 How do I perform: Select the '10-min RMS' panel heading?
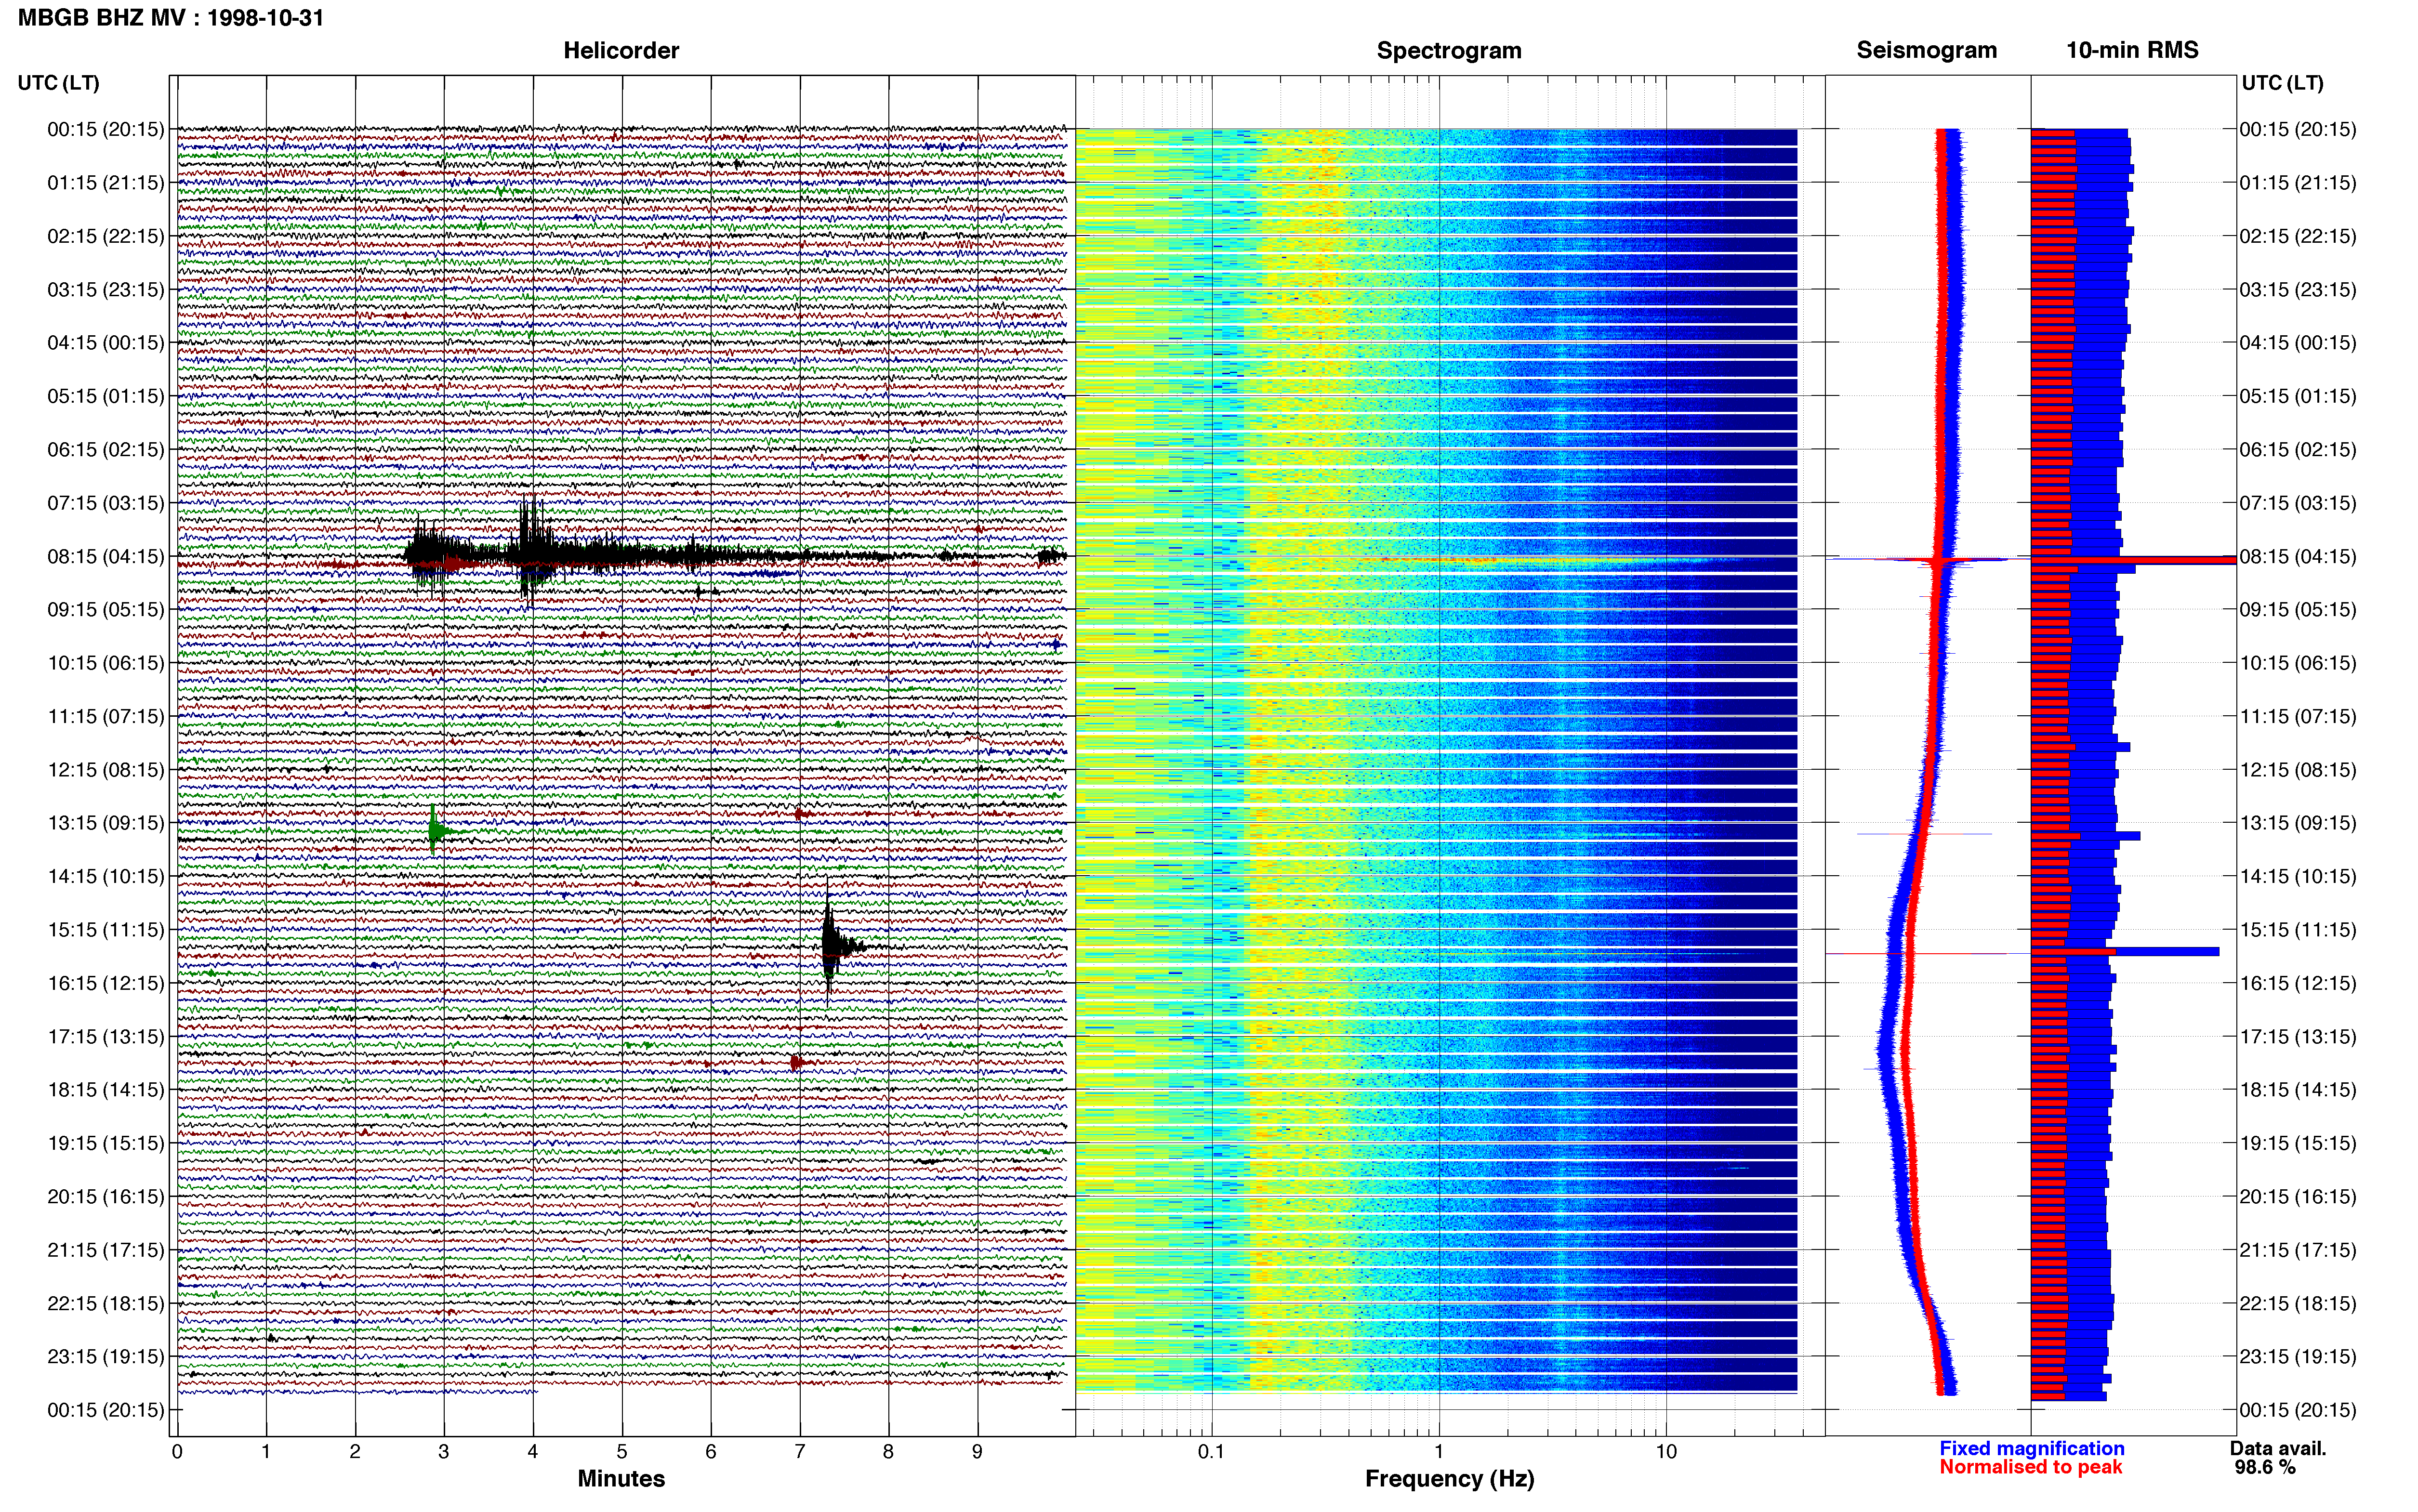(x=2132, y=51)
